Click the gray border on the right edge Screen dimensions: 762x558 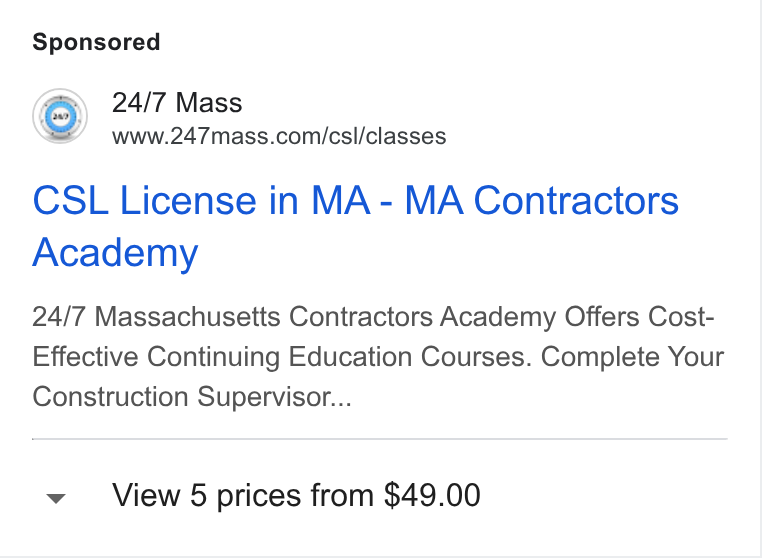760,279
